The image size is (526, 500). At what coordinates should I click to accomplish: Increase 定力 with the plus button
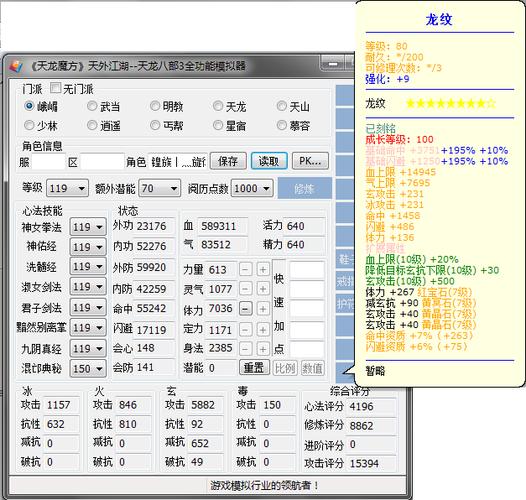click(263, 330)
